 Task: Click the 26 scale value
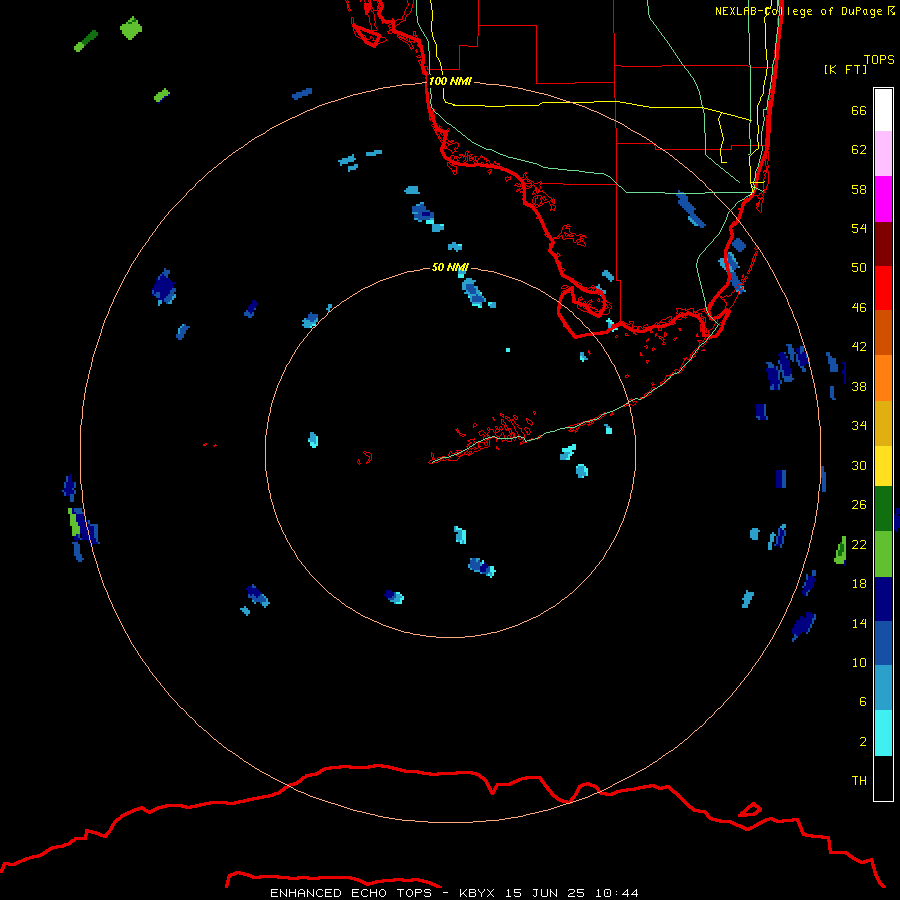(x=859, y=505)
